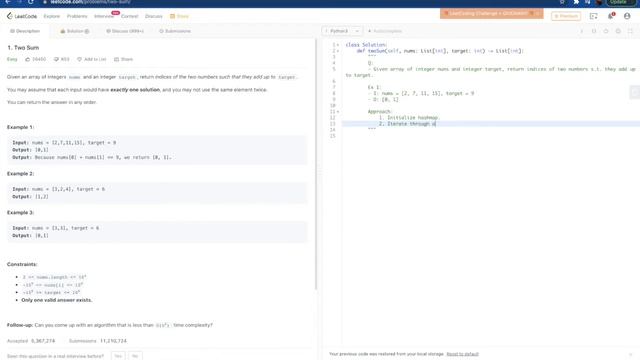This screenshot has width=640, height=360.
Task: Click the 'Constraints:' heading
Action: tap(22, 264)
